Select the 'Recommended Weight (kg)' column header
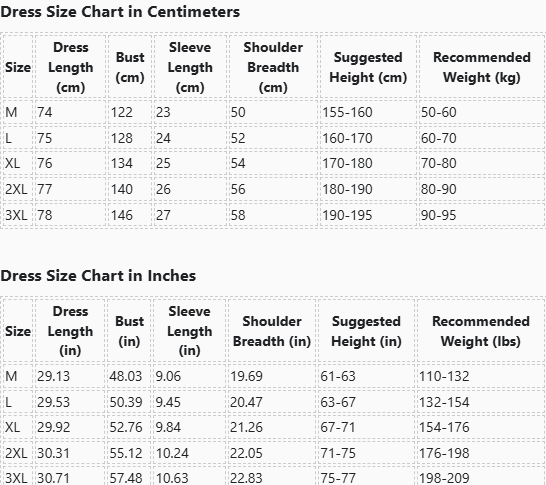The height and width of the screenshot is (485, 546). (x=482, y=67)
